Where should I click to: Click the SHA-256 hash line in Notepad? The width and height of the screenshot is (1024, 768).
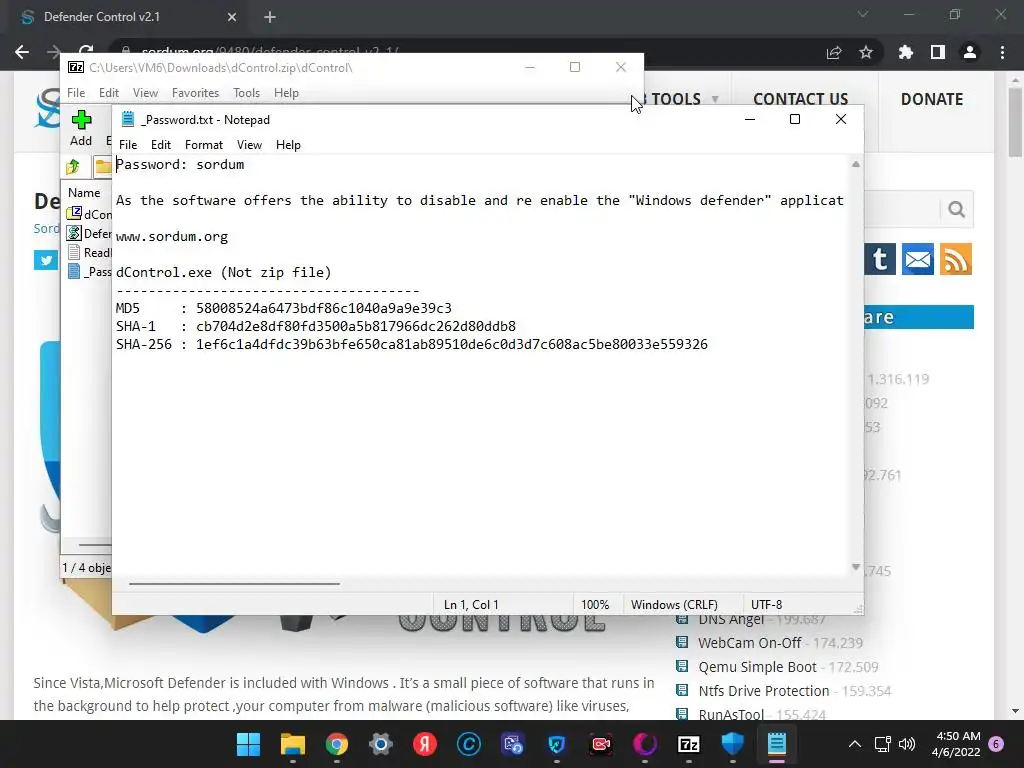click(411, 344)
